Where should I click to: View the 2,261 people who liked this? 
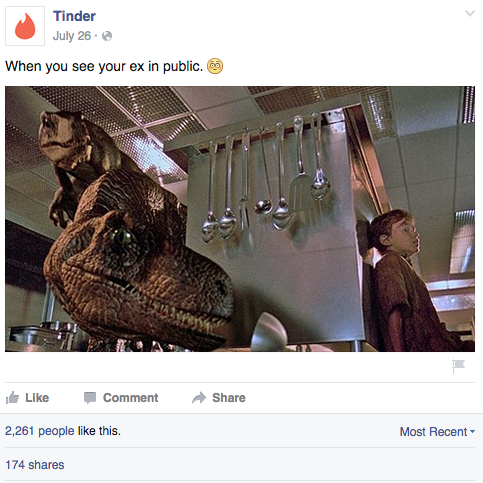40,431
